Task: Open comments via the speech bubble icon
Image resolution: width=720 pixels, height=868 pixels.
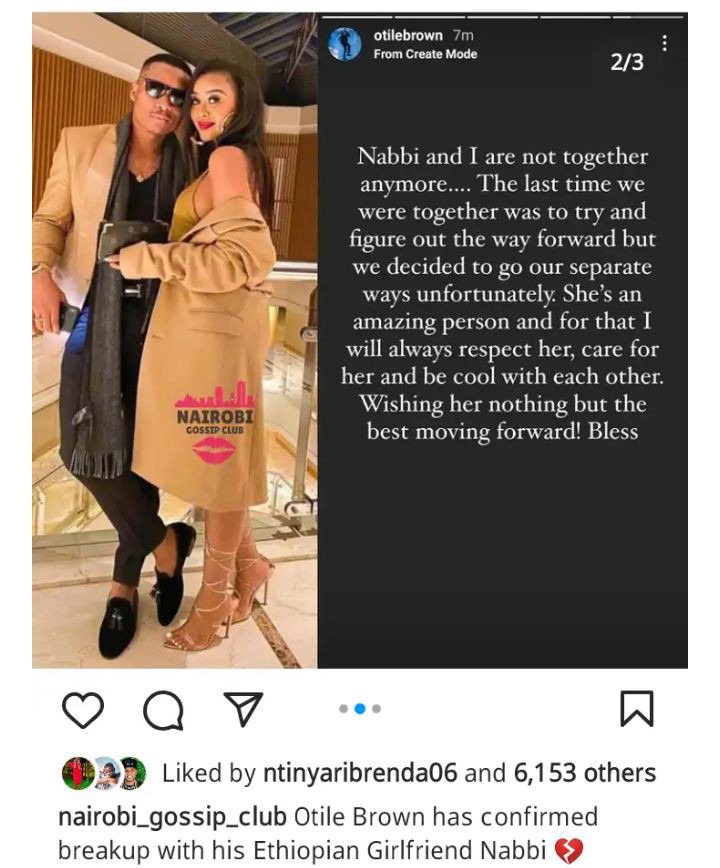Action: coord(163,710)
